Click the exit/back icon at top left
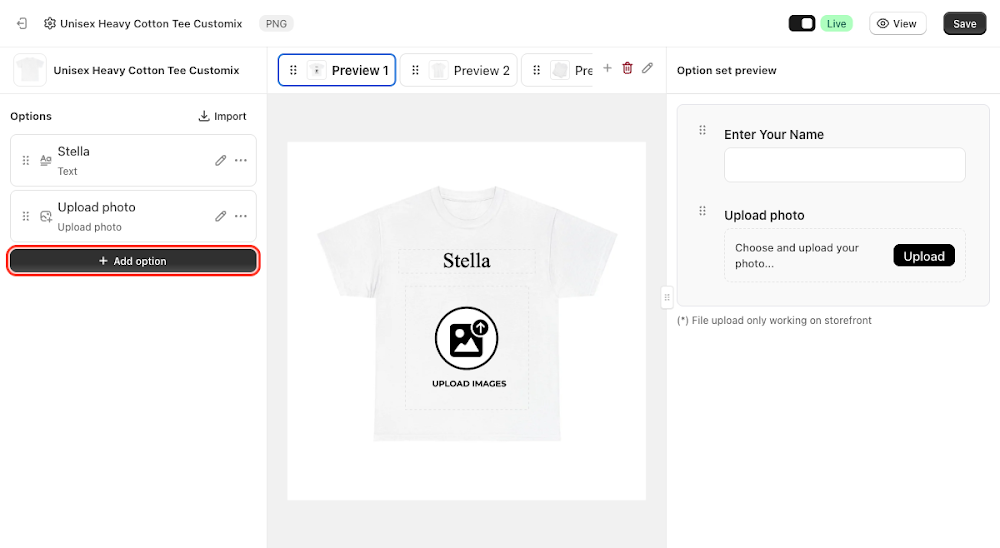The image size is (1000, 548). pos(22,24)
